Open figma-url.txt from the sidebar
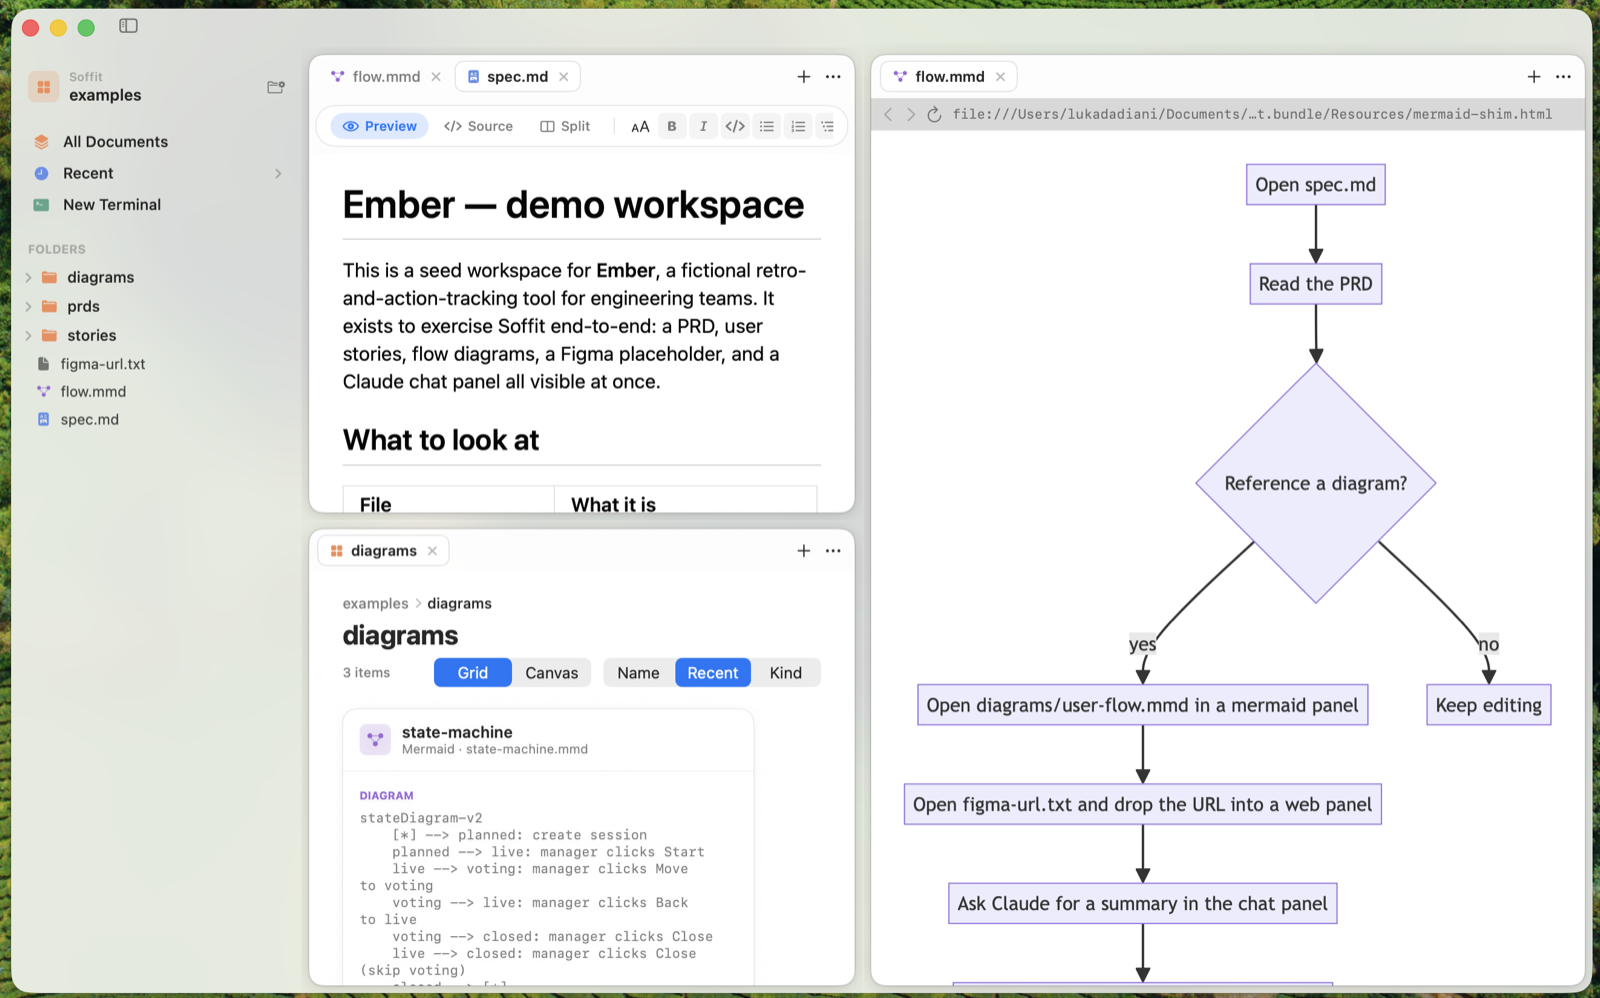The width and height of the screenshot is (1600, 998). click(x=102, y=364)
